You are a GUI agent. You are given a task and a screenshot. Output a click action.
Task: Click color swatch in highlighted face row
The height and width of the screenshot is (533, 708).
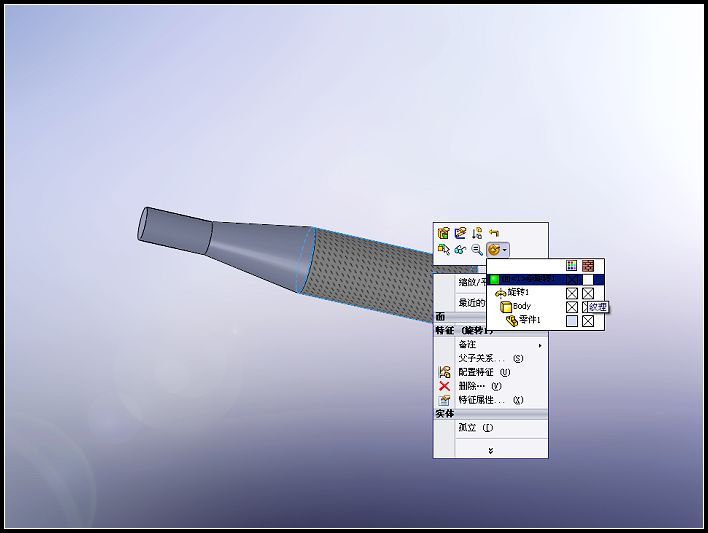point(572,280)
